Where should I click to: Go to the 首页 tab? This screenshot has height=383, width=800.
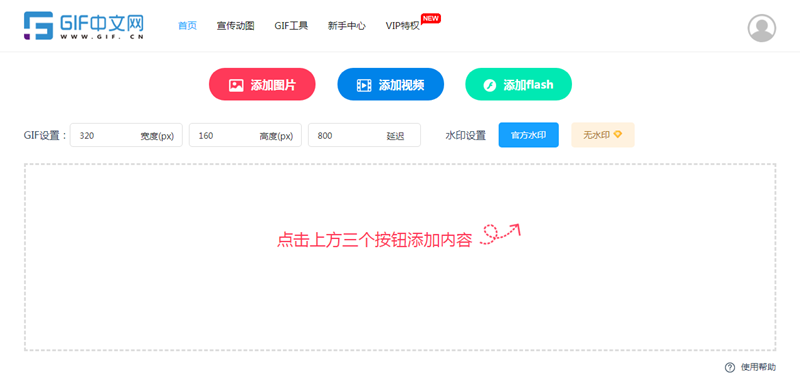[x=187, y=25]
